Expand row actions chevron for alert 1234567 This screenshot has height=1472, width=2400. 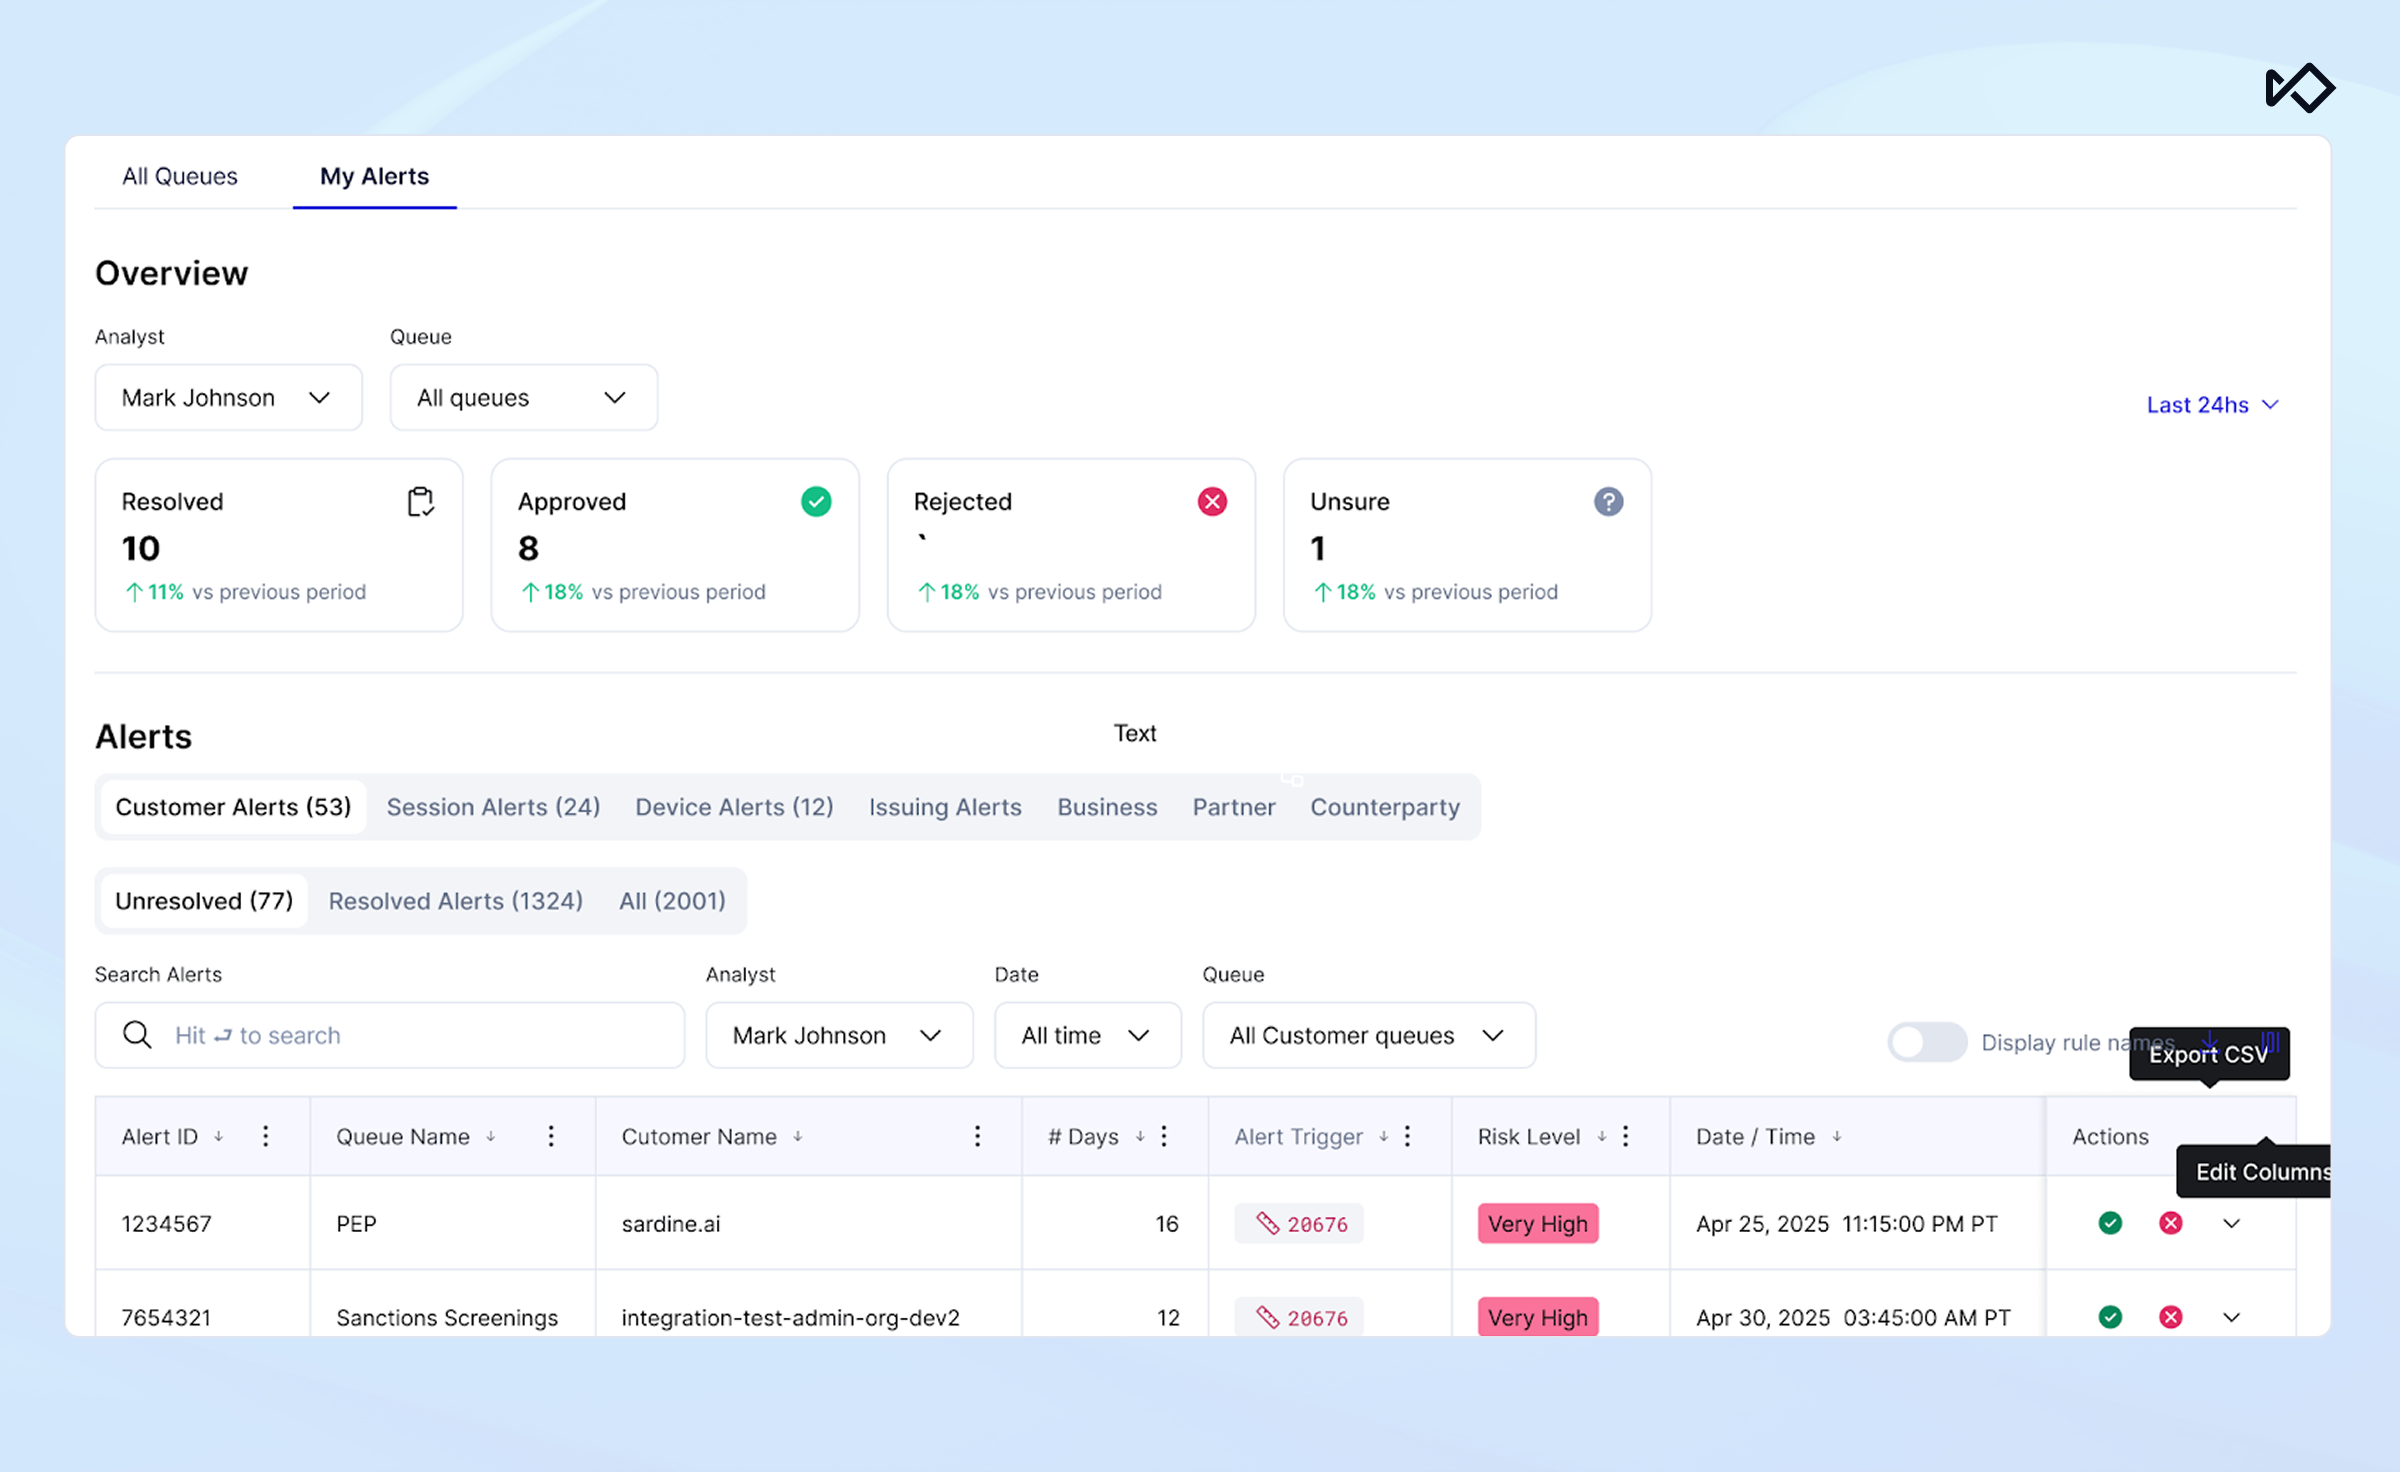tap(2231, 1223)
